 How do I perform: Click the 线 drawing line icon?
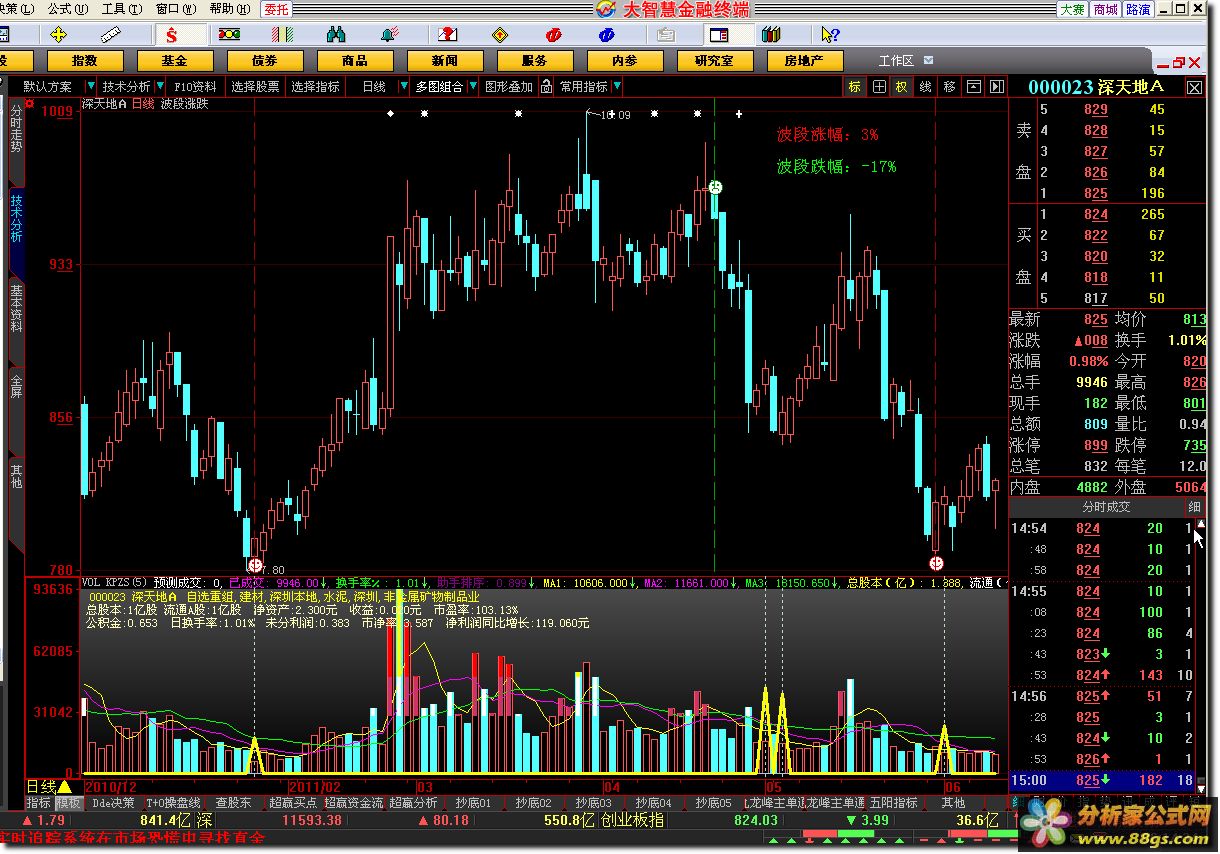click(x=926, y=87)
